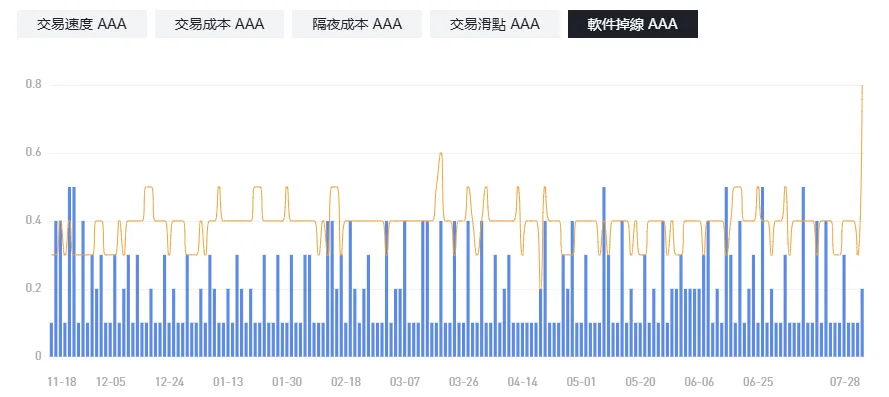This screenshot has width=889, height=397.
Task: Click the orange line spike at 0.8
Action: point(862,86)
